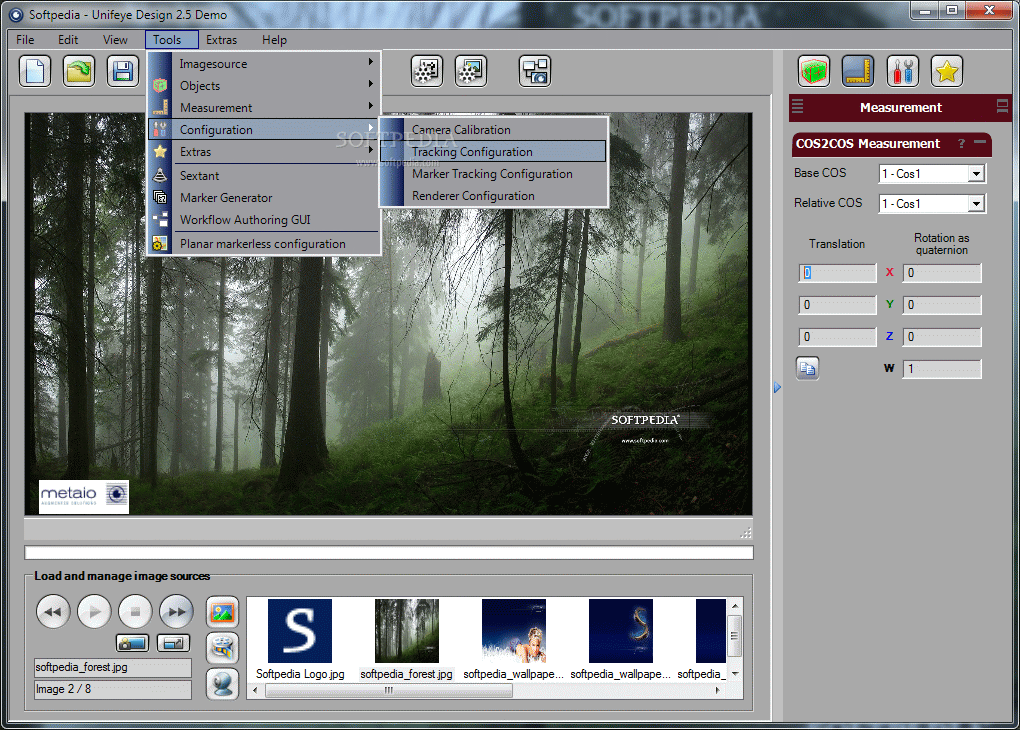The height and width of the screenshot is (730, 1020).
Task: Open the Extras star panel icon
Action: tap(947, 71)
